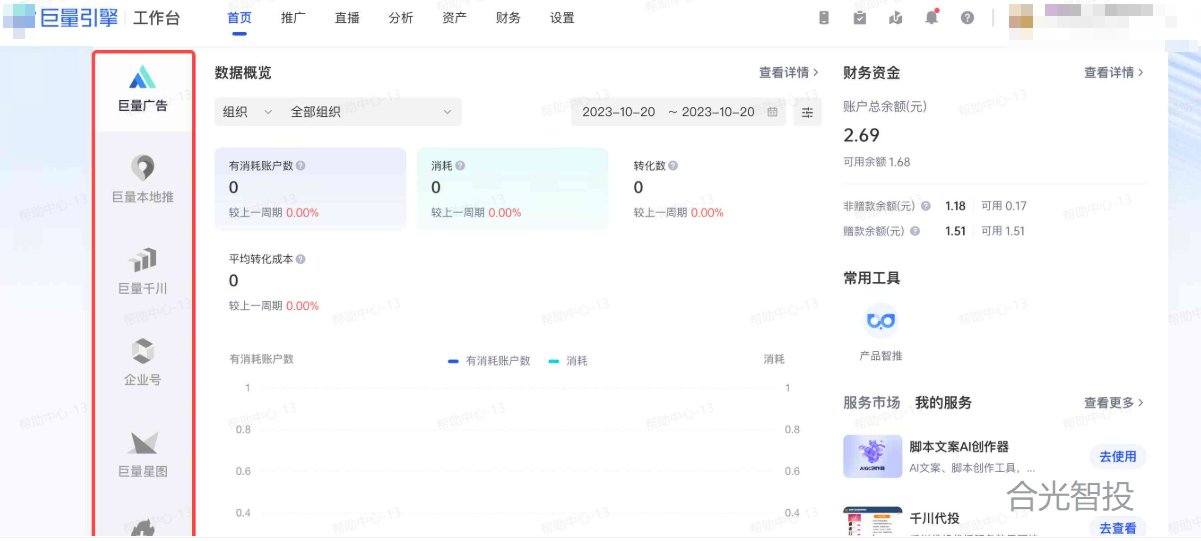Open 巨量本地推 in the sidebar
This screenshot has width=1201, height=541.
point(143,180)
